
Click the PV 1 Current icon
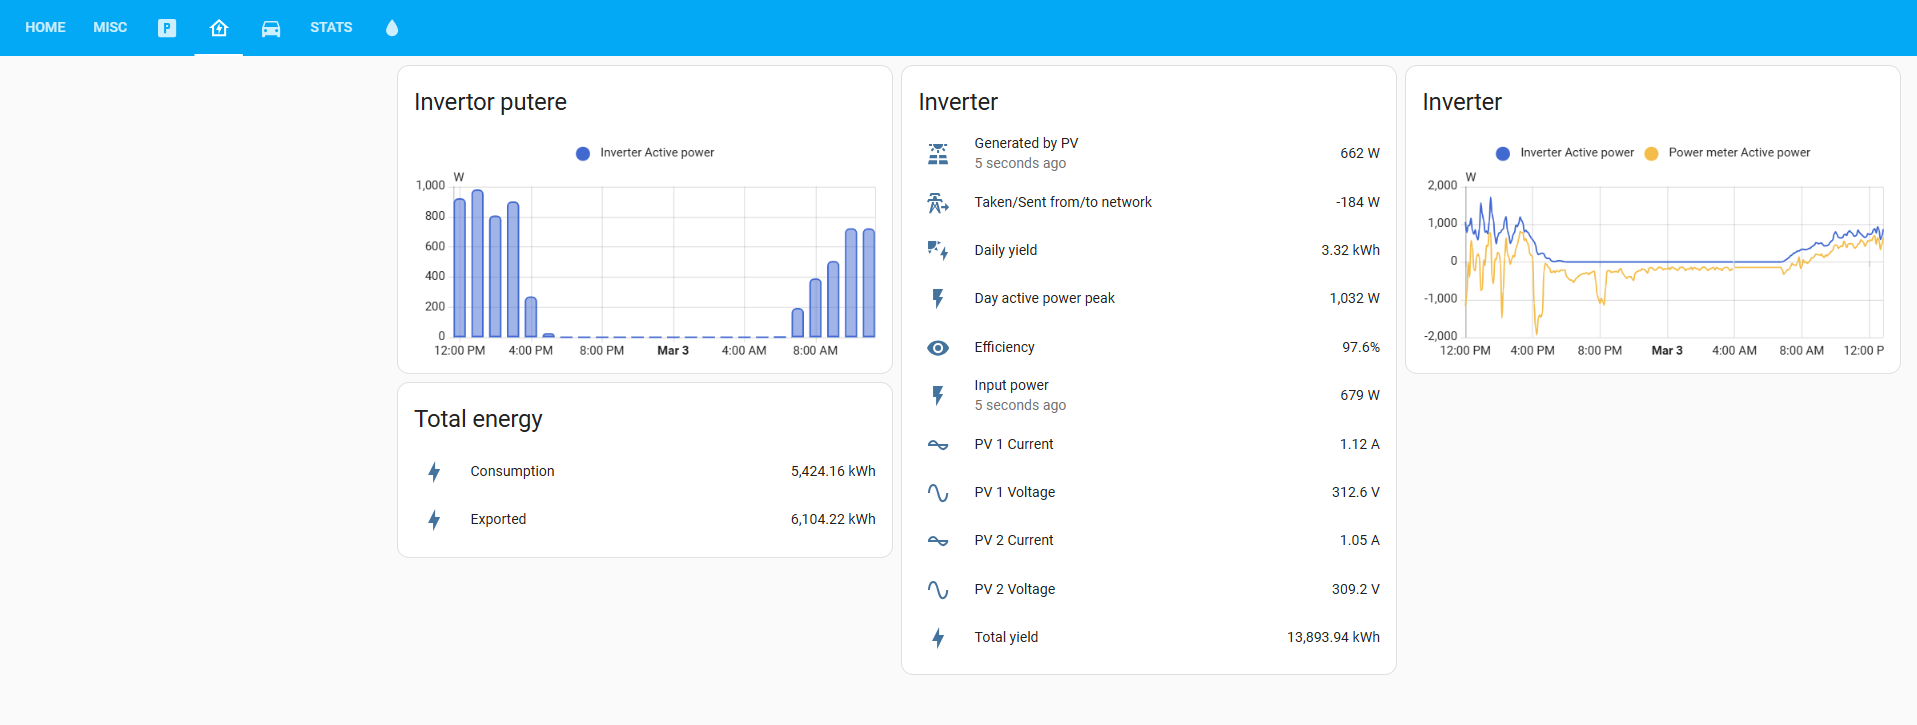(x=938, y=445)
